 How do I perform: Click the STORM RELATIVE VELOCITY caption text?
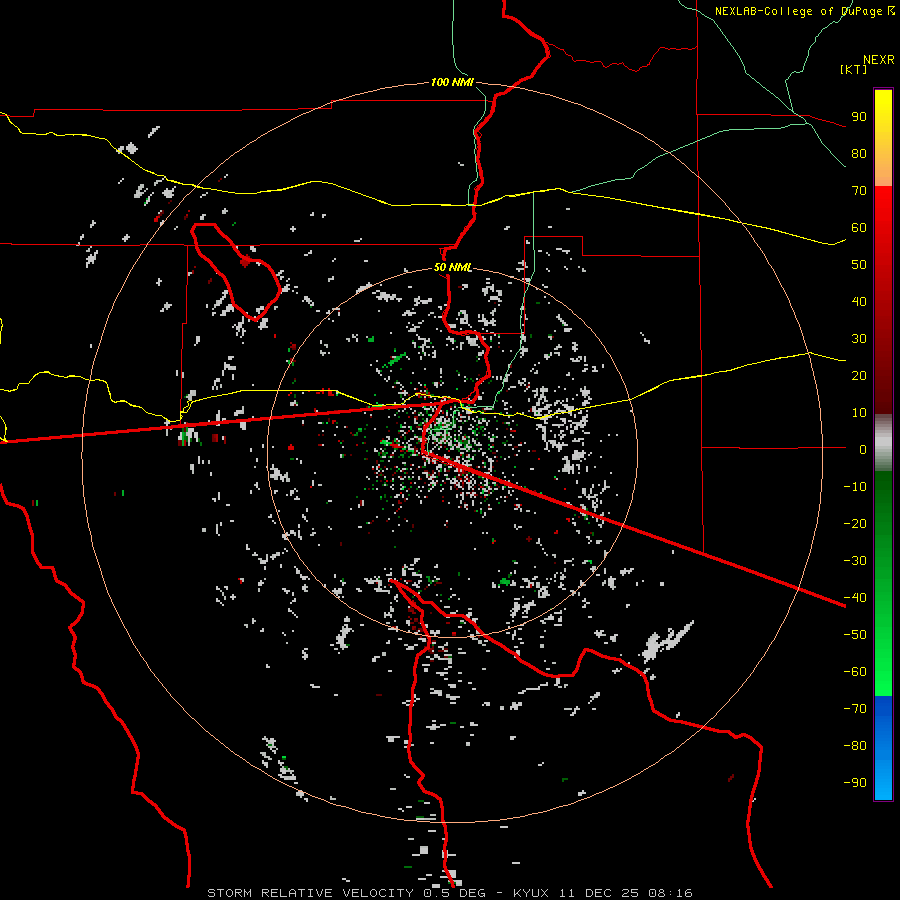[x=311, y=893]
